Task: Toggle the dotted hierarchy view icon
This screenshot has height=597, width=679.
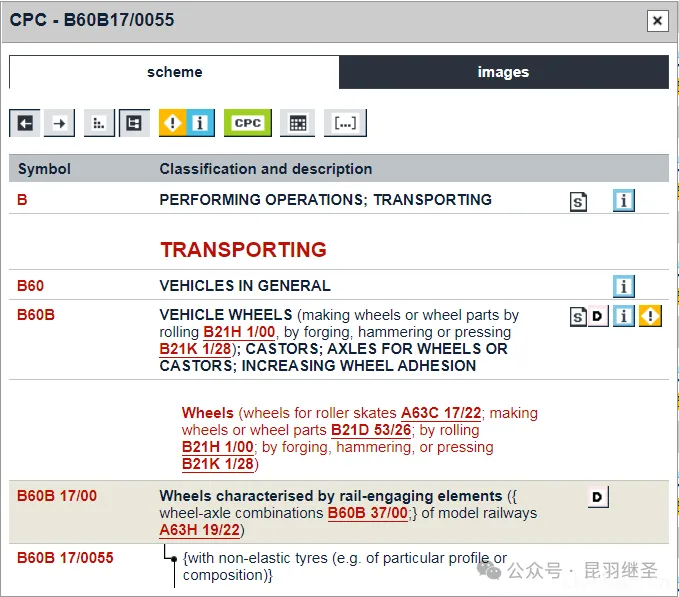Action: [99, 123]
